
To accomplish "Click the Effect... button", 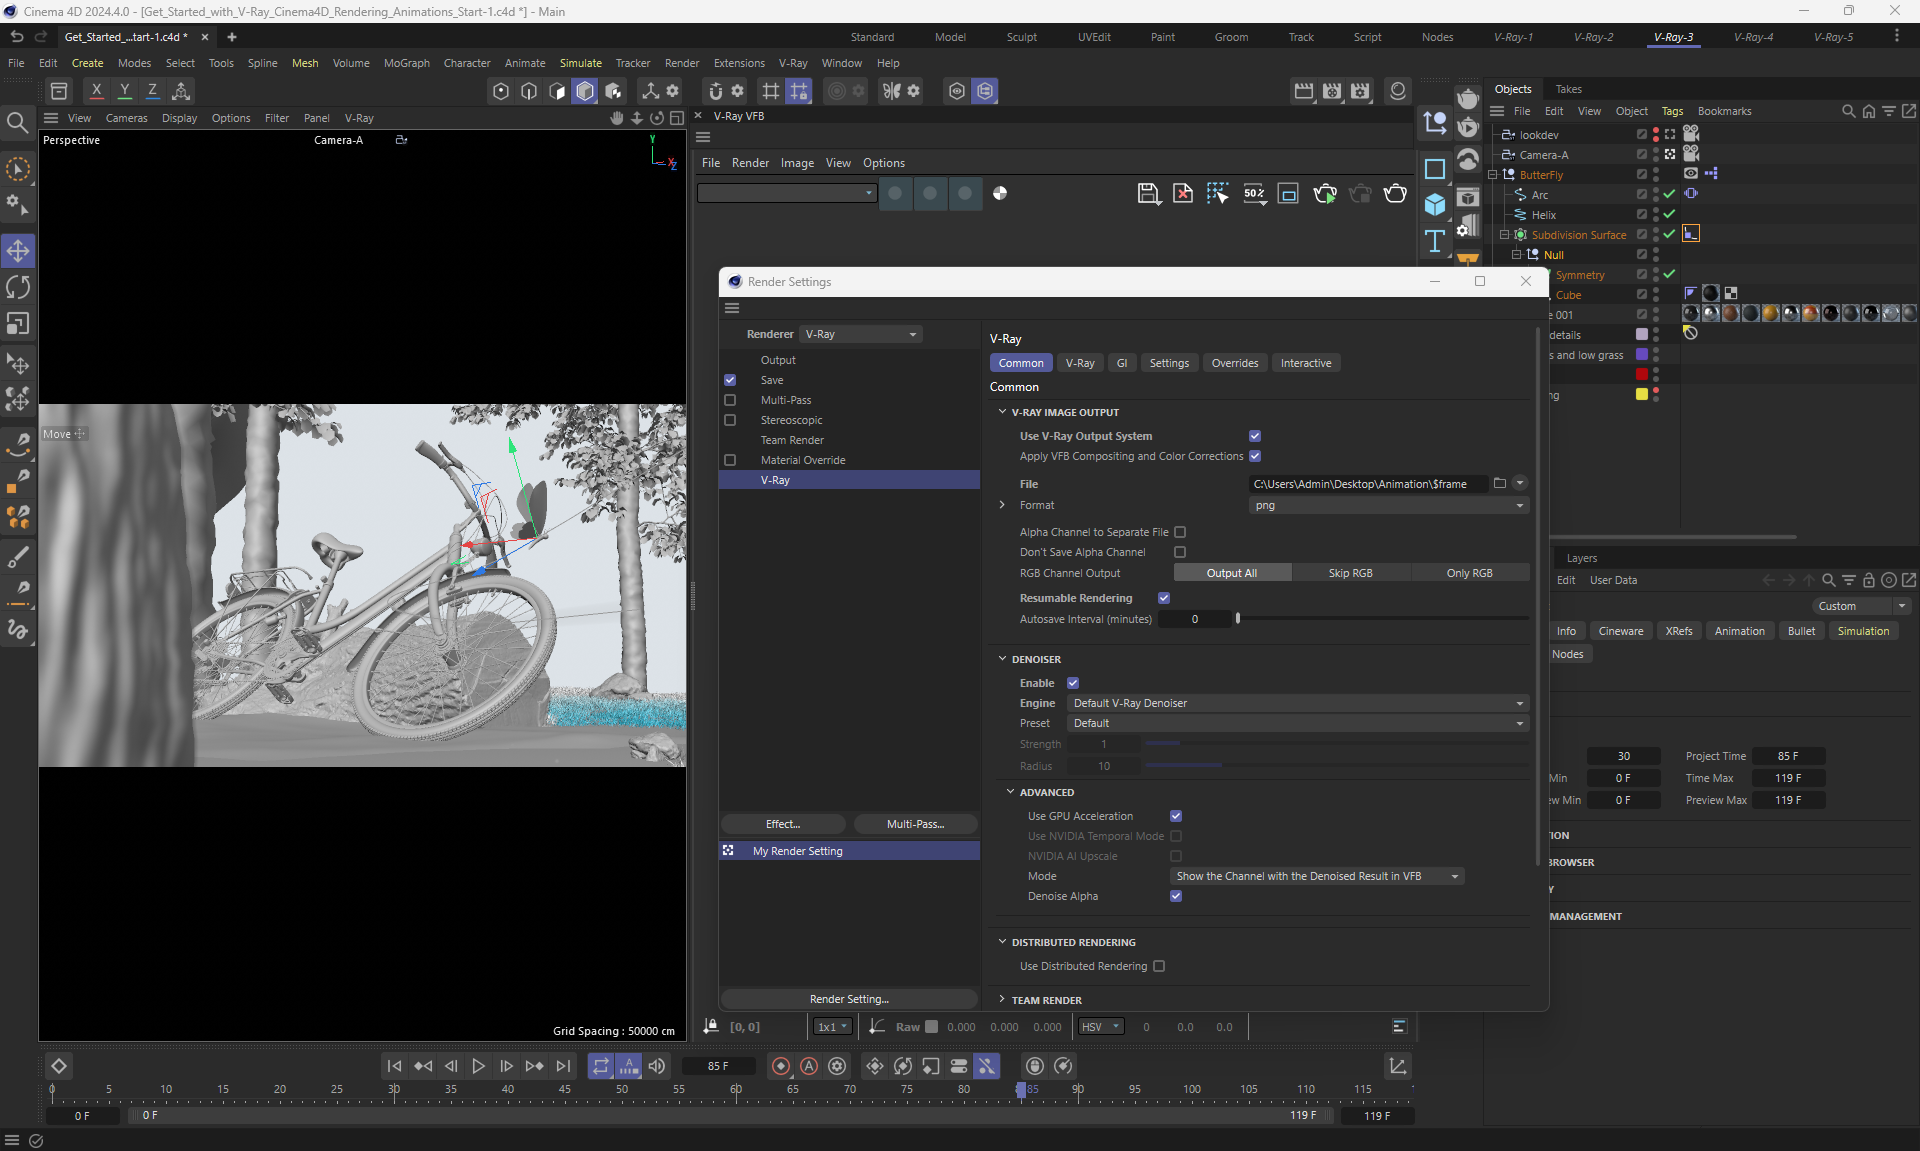I will point(783,824).
